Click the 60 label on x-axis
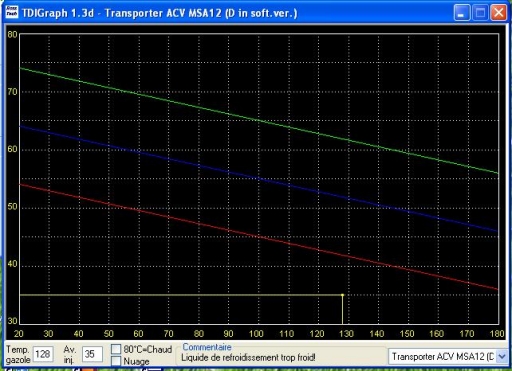 point(138,333)
